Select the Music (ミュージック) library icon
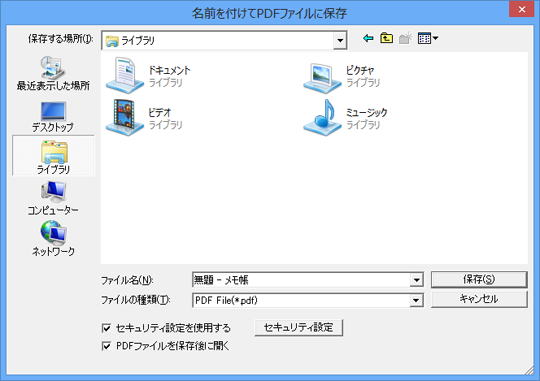The image size is (540, 381). 322,117
